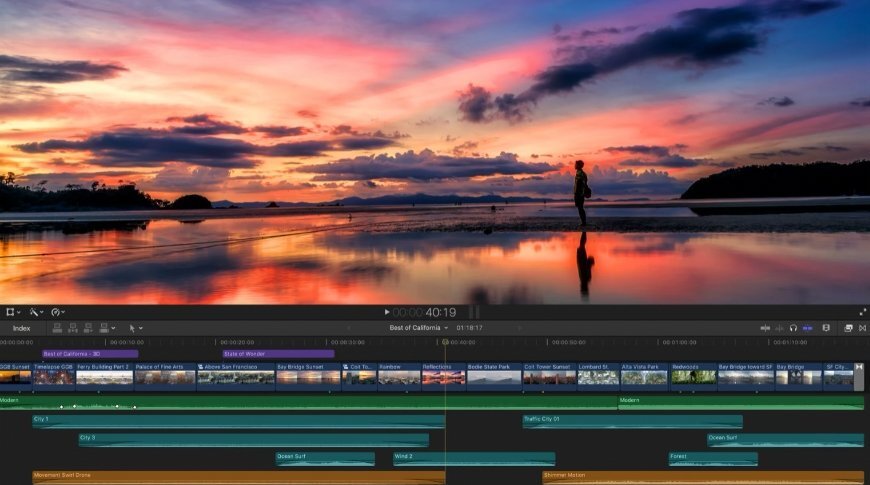Select the Bay Bridge Sunset clip

click(308, 375)
